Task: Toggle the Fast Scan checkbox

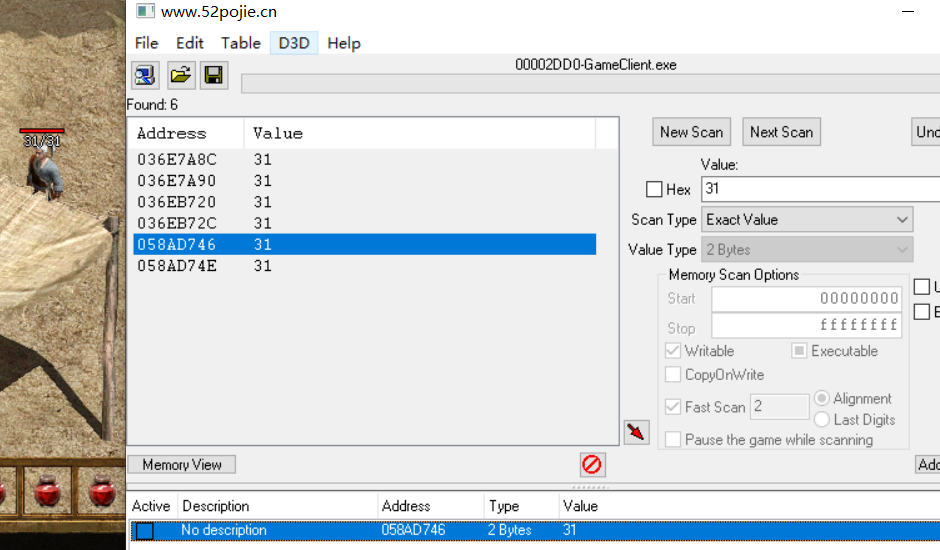Action: coord(673,407)
